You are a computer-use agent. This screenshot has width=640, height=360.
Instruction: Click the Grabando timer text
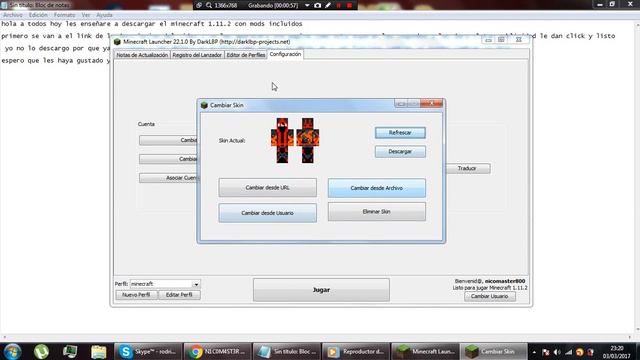(273, 5)
